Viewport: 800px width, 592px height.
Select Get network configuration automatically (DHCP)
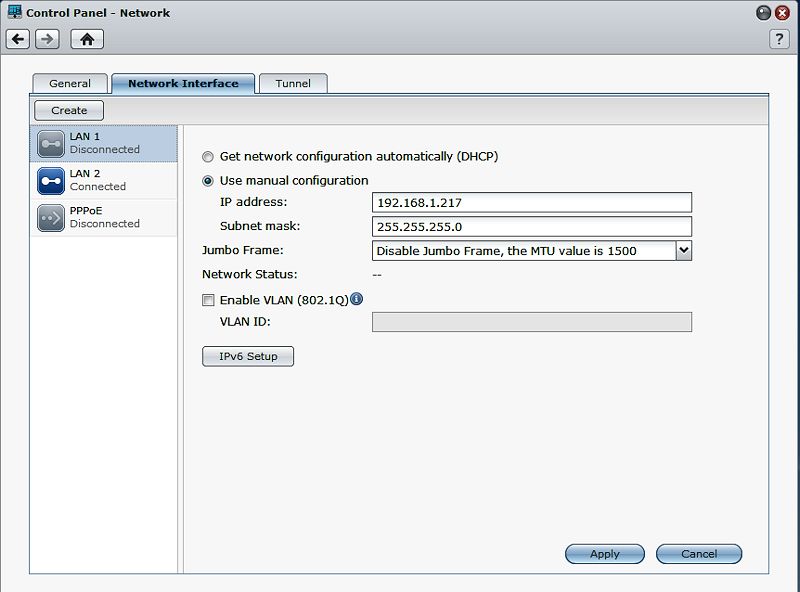coord(207,157)
